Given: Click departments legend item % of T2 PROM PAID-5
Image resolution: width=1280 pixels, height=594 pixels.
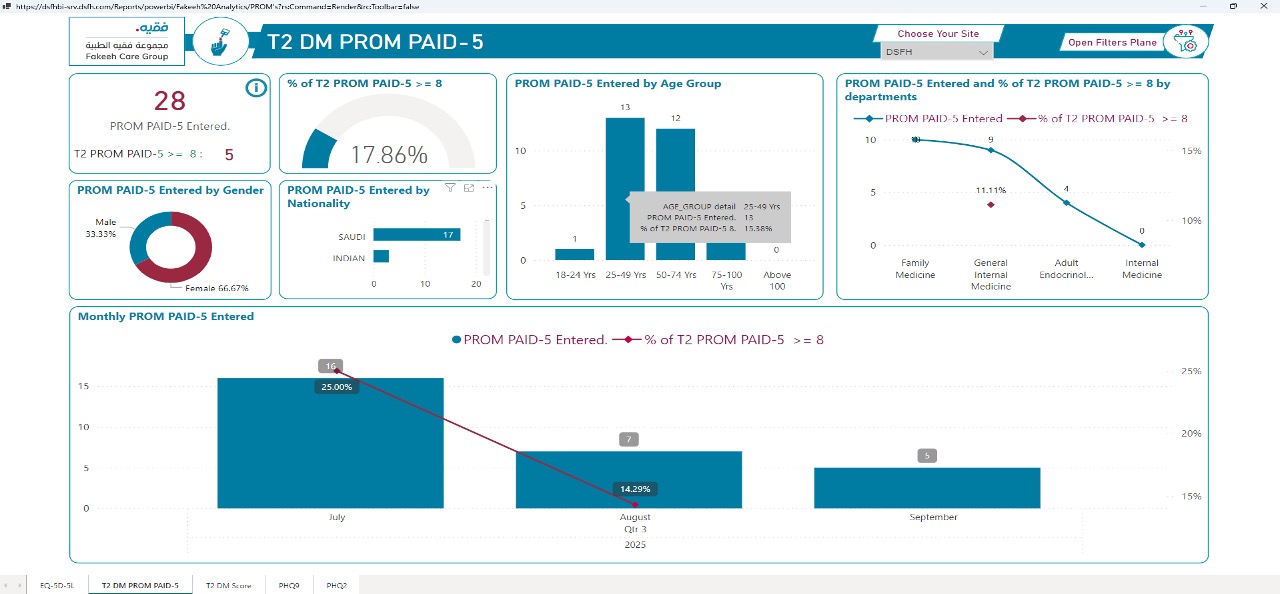Looking at the screenshot, I should (1098, 118).
